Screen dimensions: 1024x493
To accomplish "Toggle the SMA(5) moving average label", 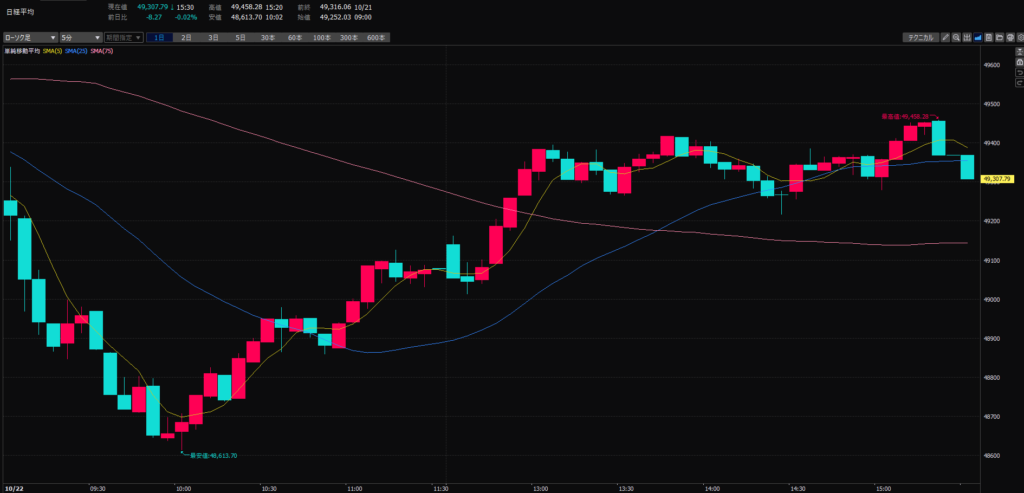I will point(52,50).
